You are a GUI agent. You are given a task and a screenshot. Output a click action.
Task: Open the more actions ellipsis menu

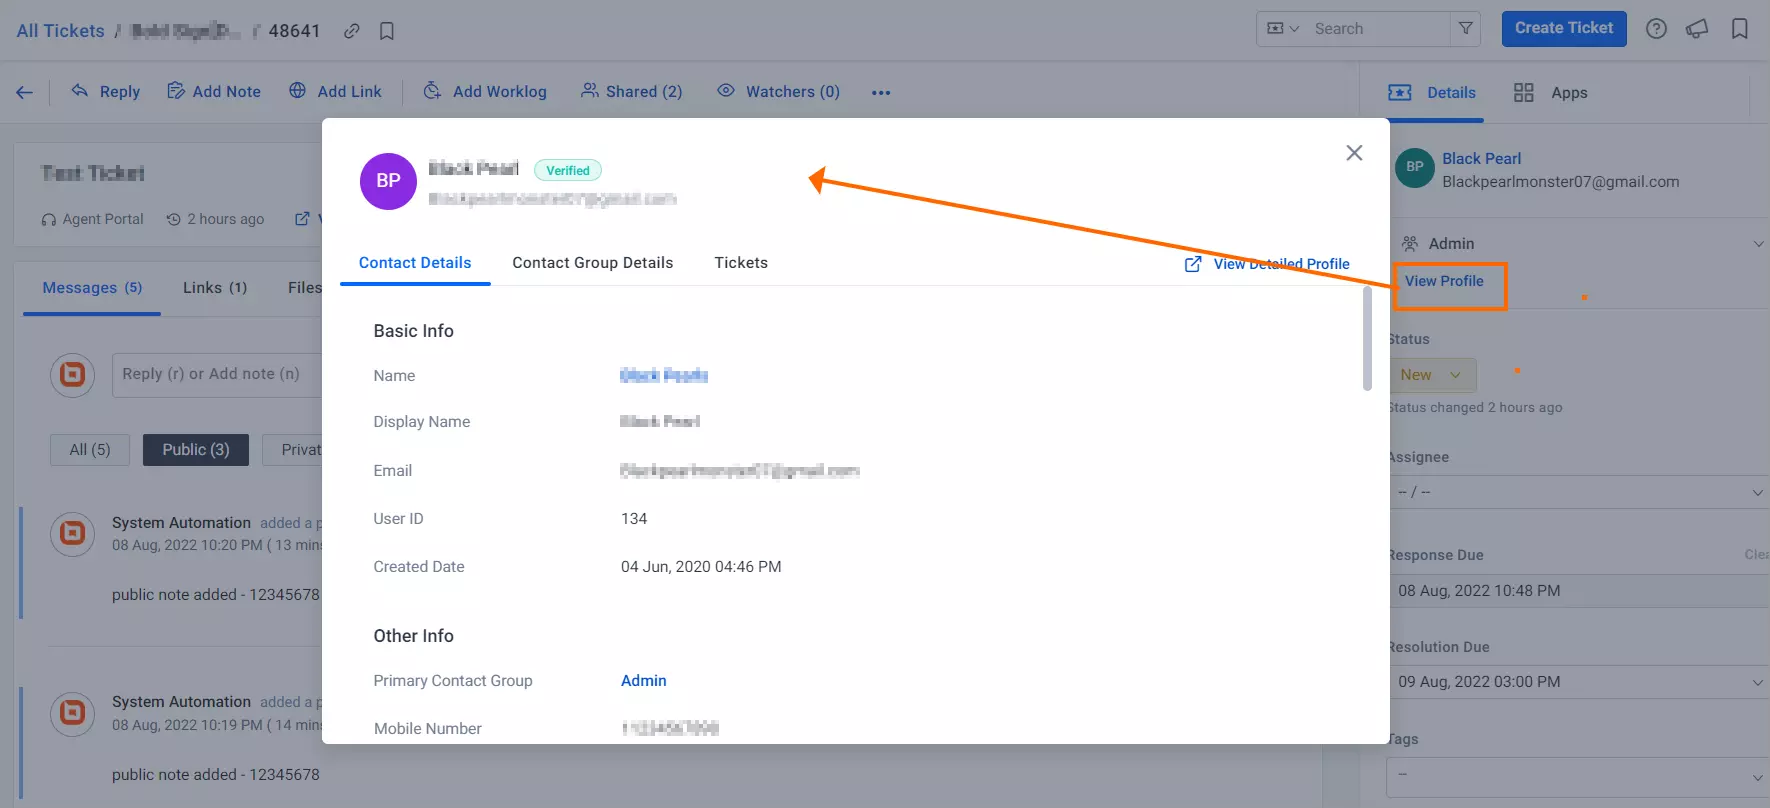(x=881, y=92)
